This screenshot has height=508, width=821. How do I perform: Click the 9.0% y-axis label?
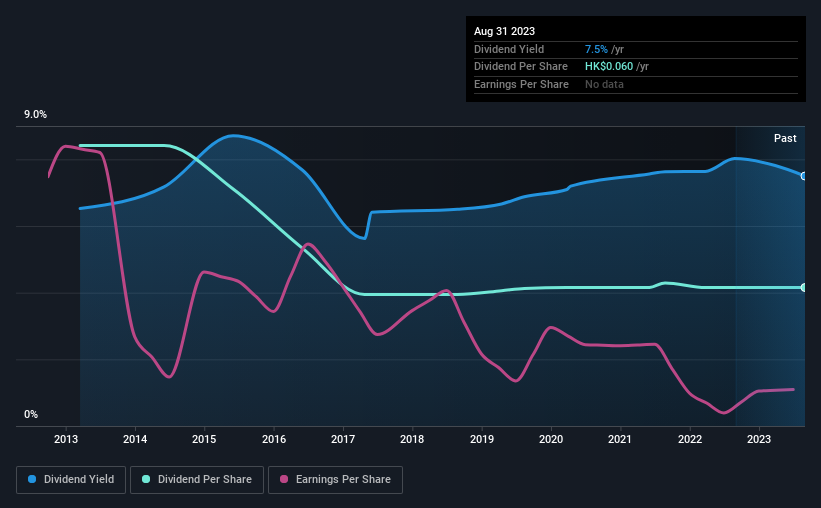35,115
